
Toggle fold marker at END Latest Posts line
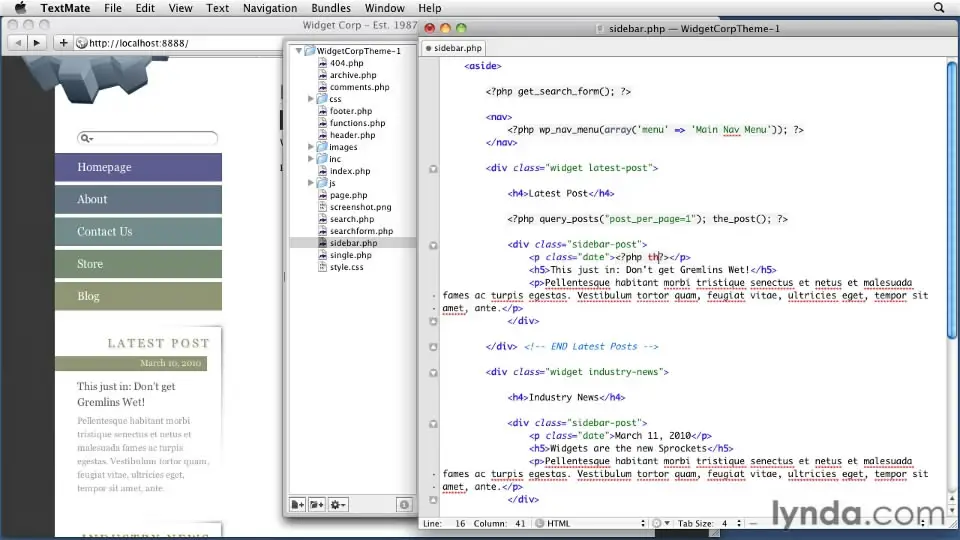click(433, 347)
